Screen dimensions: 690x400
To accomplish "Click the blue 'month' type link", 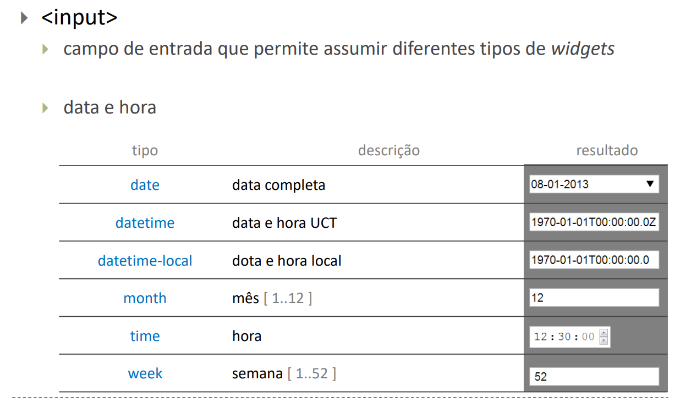I will (145, 298).
